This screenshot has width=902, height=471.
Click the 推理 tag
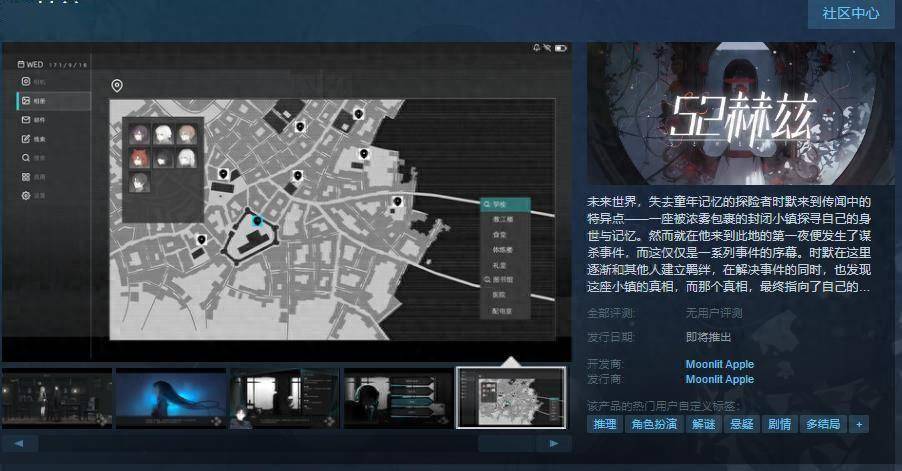click(x=605, y=424)
